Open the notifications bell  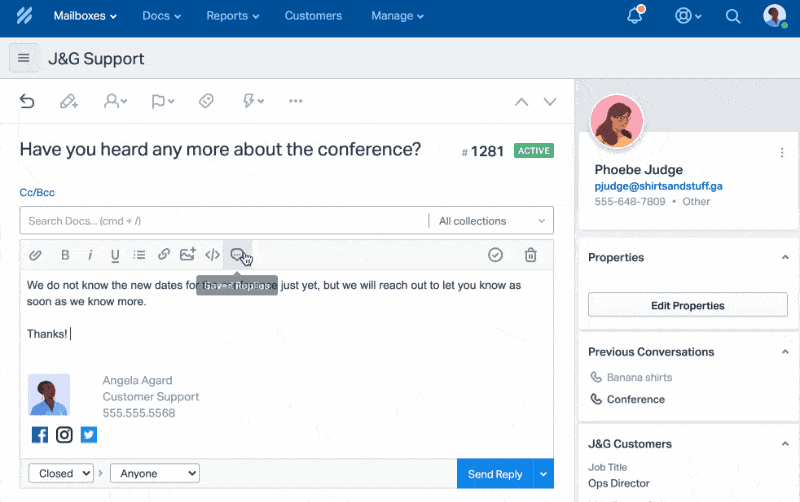pos(634,16)
